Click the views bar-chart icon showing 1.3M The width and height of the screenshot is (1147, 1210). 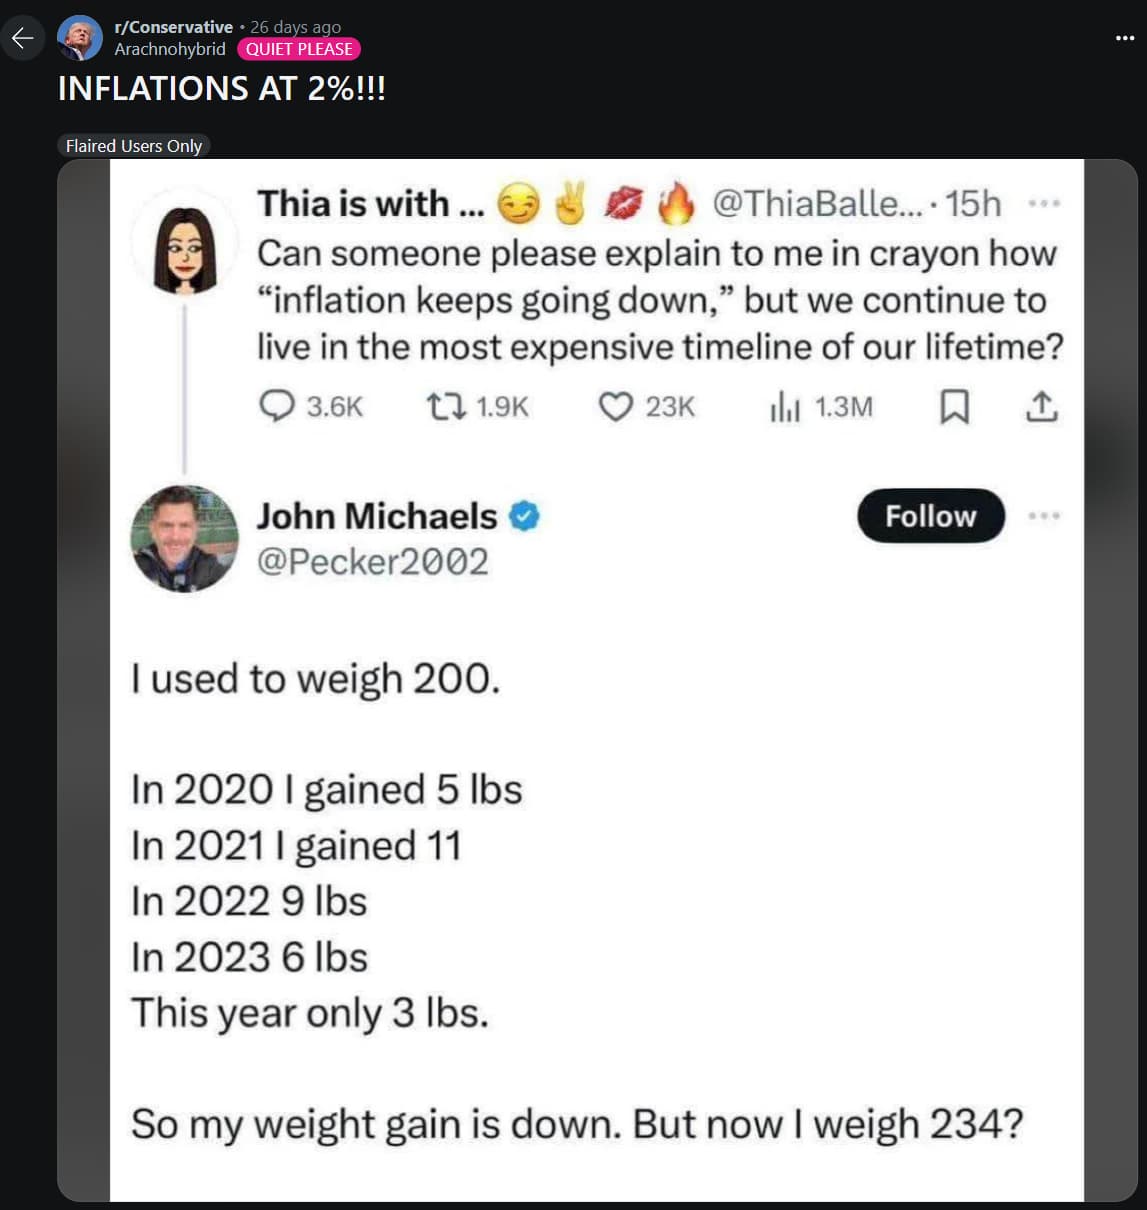[x=785, y=406]
